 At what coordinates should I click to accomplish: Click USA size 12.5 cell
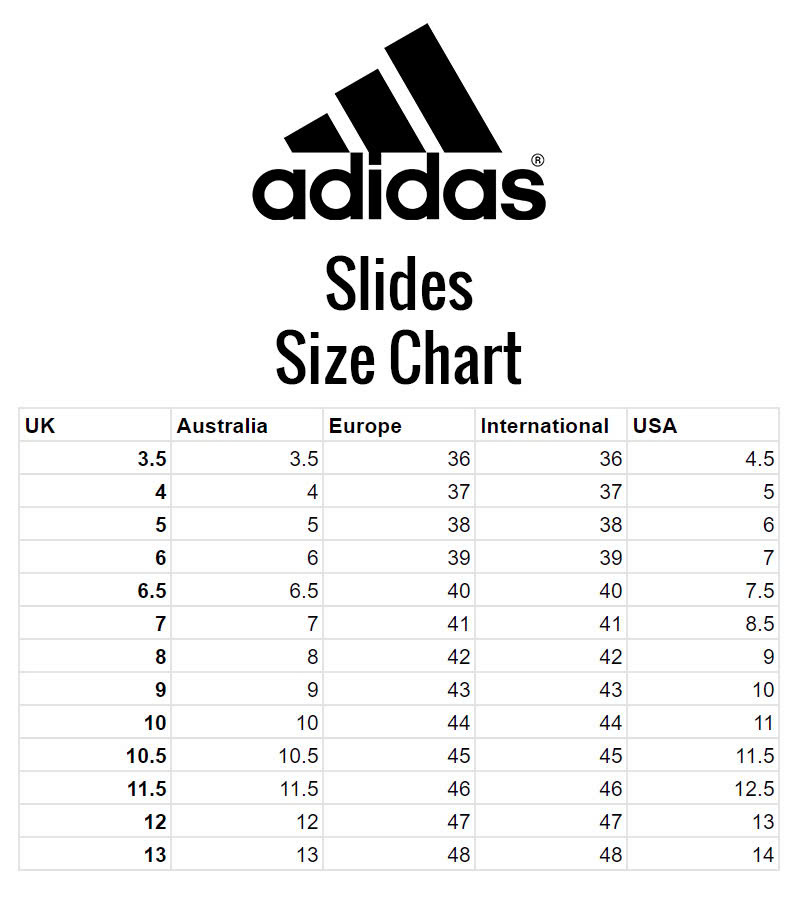coord(703,789)
